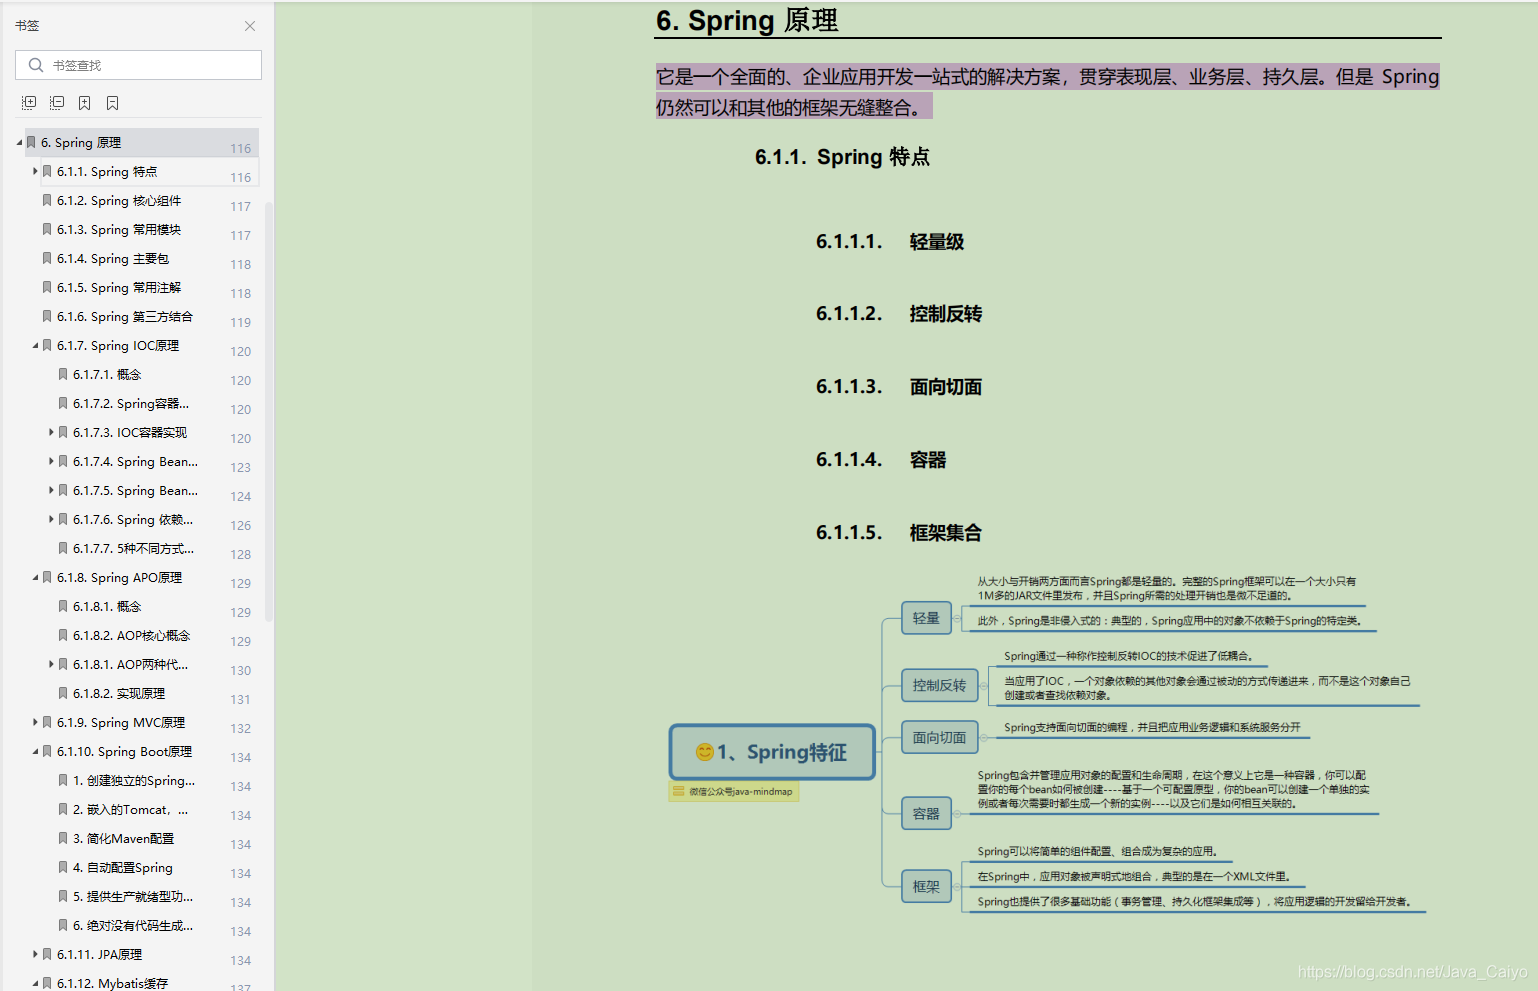Open bookmark 6.1.7.2. Spring容器
This screenshot has width=1538, height=991.
pyautogui.click(x=131, y=404)
